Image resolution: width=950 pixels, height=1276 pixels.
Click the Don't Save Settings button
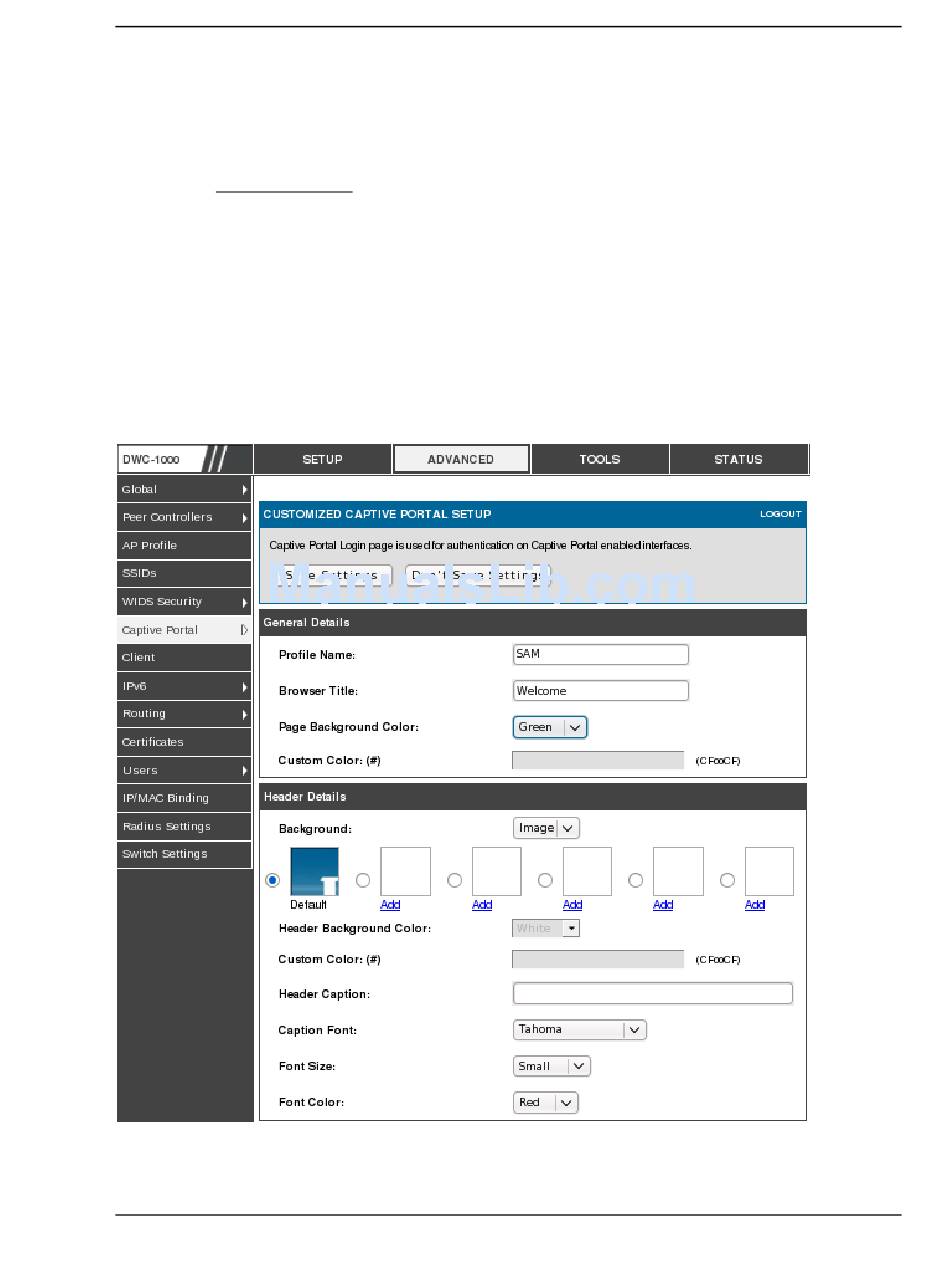pyautogui.click(x=478, y=575)
